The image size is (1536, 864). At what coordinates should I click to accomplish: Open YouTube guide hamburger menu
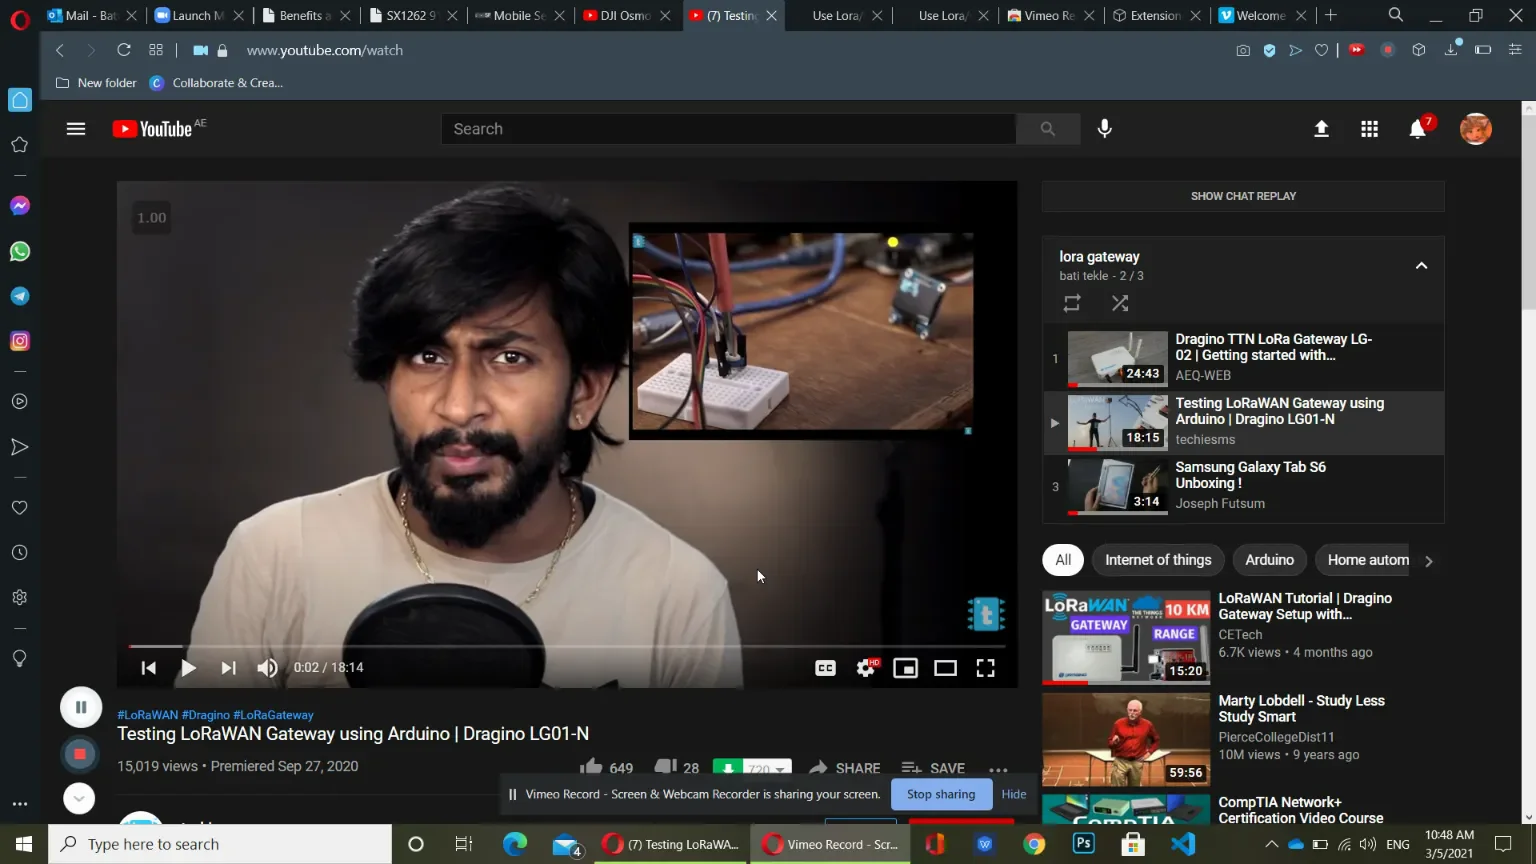76,129
